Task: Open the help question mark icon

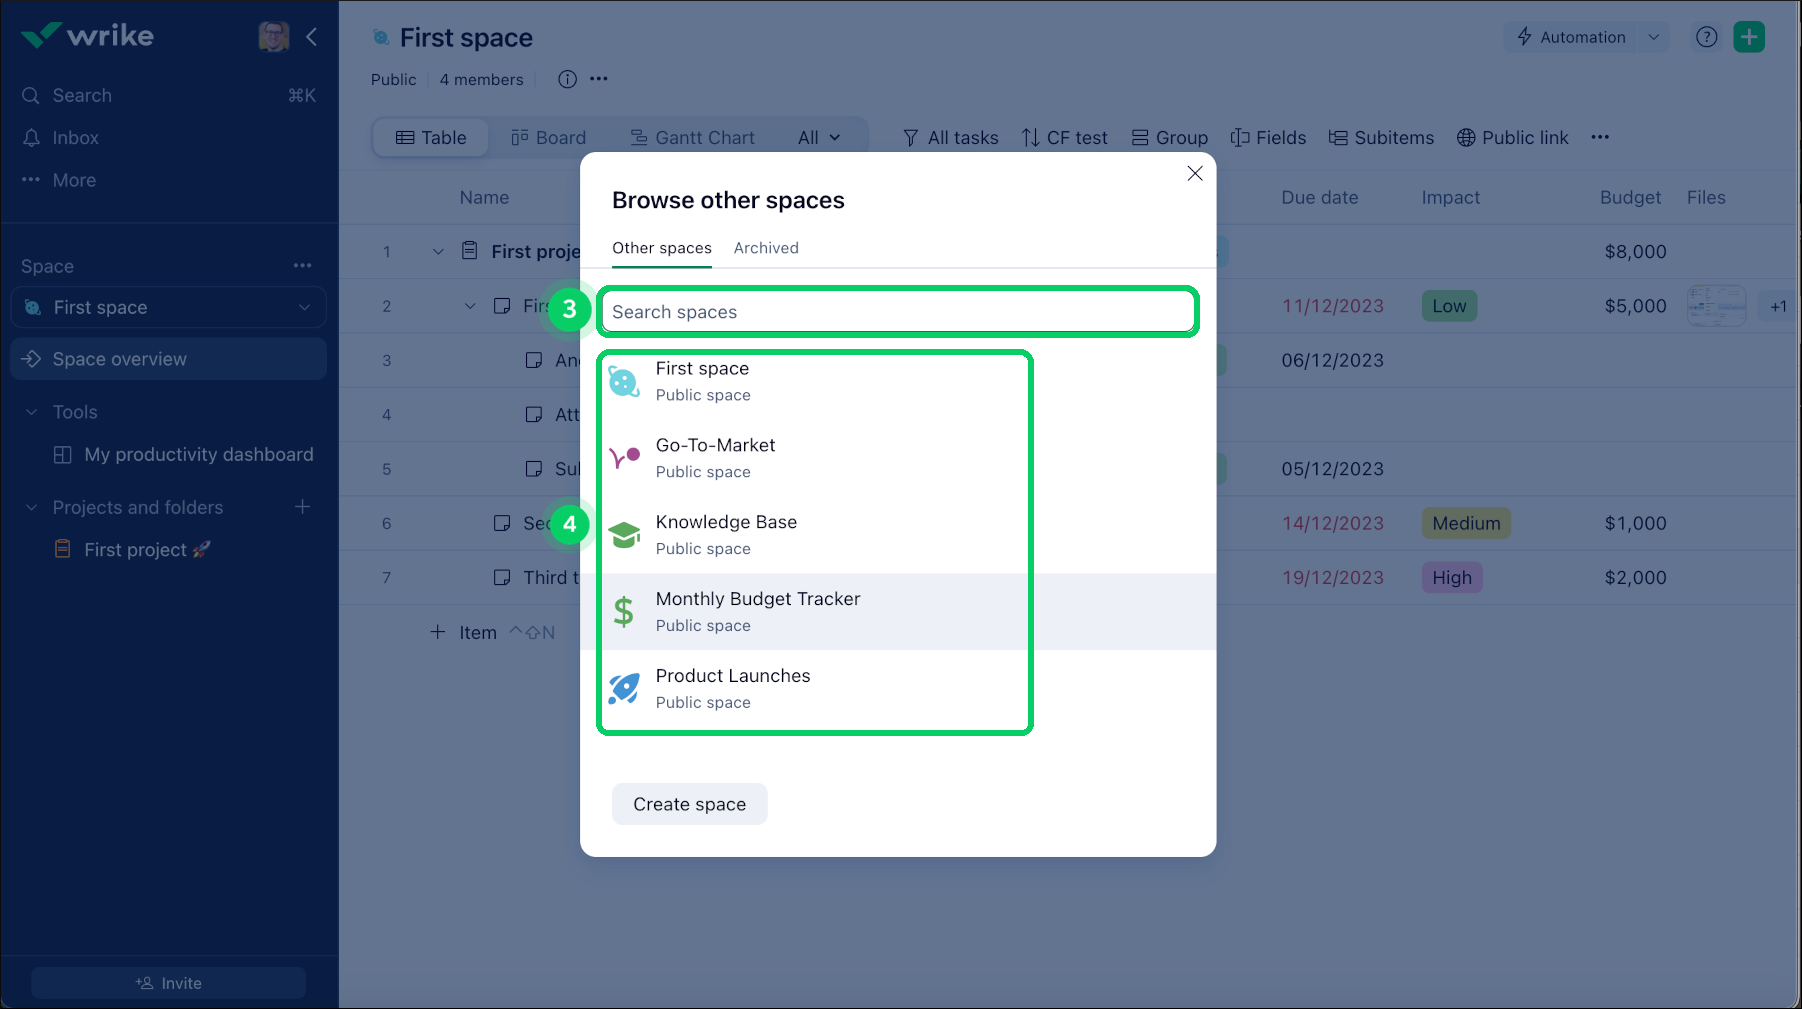Action: [1707, 37]
